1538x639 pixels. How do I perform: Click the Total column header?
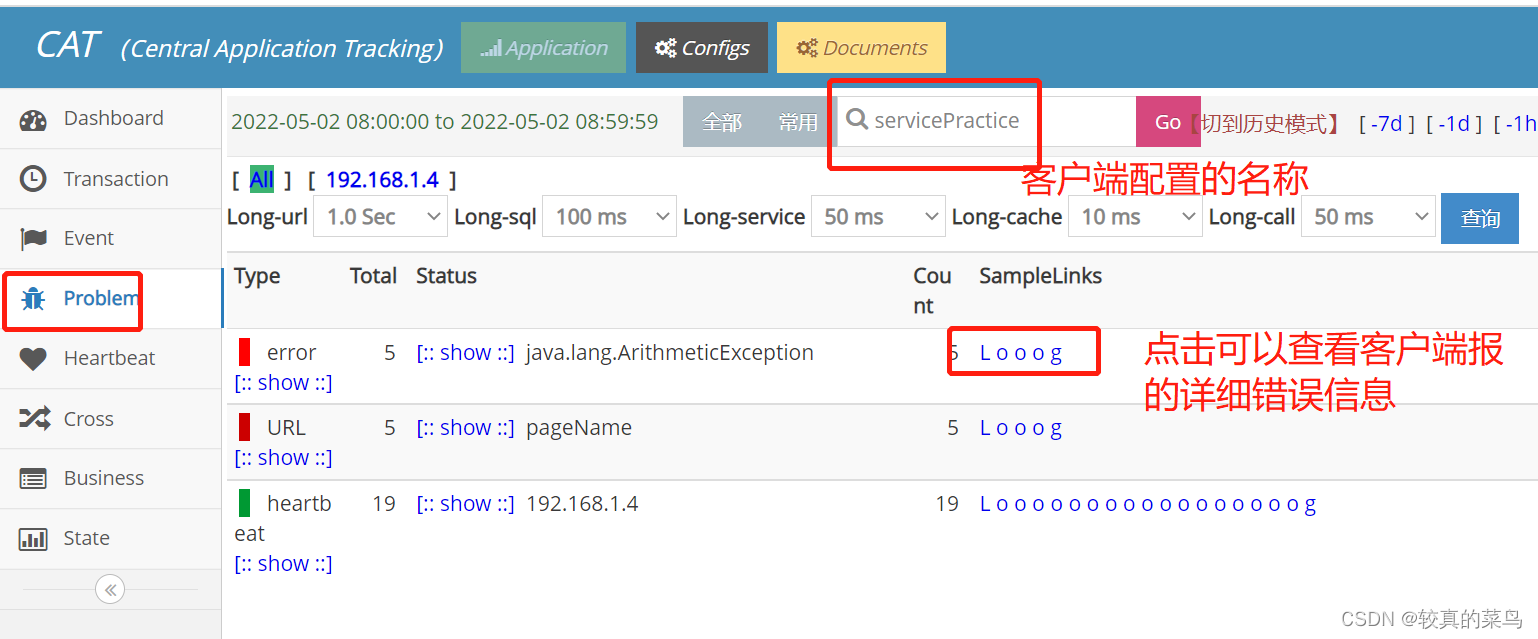[373, 276]
